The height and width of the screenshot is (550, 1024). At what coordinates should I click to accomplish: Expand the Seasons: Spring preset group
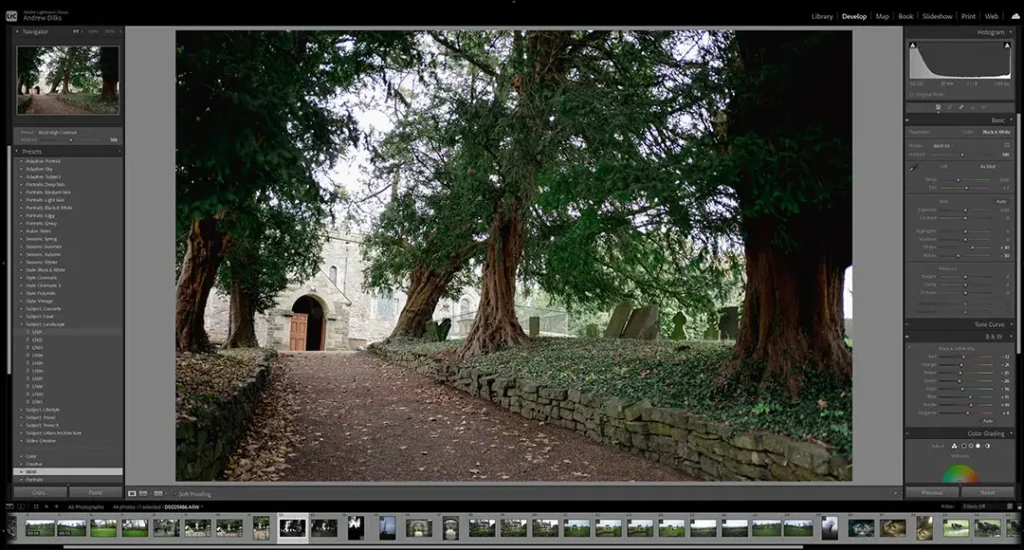pyautogui.click(x=21, y=239)
